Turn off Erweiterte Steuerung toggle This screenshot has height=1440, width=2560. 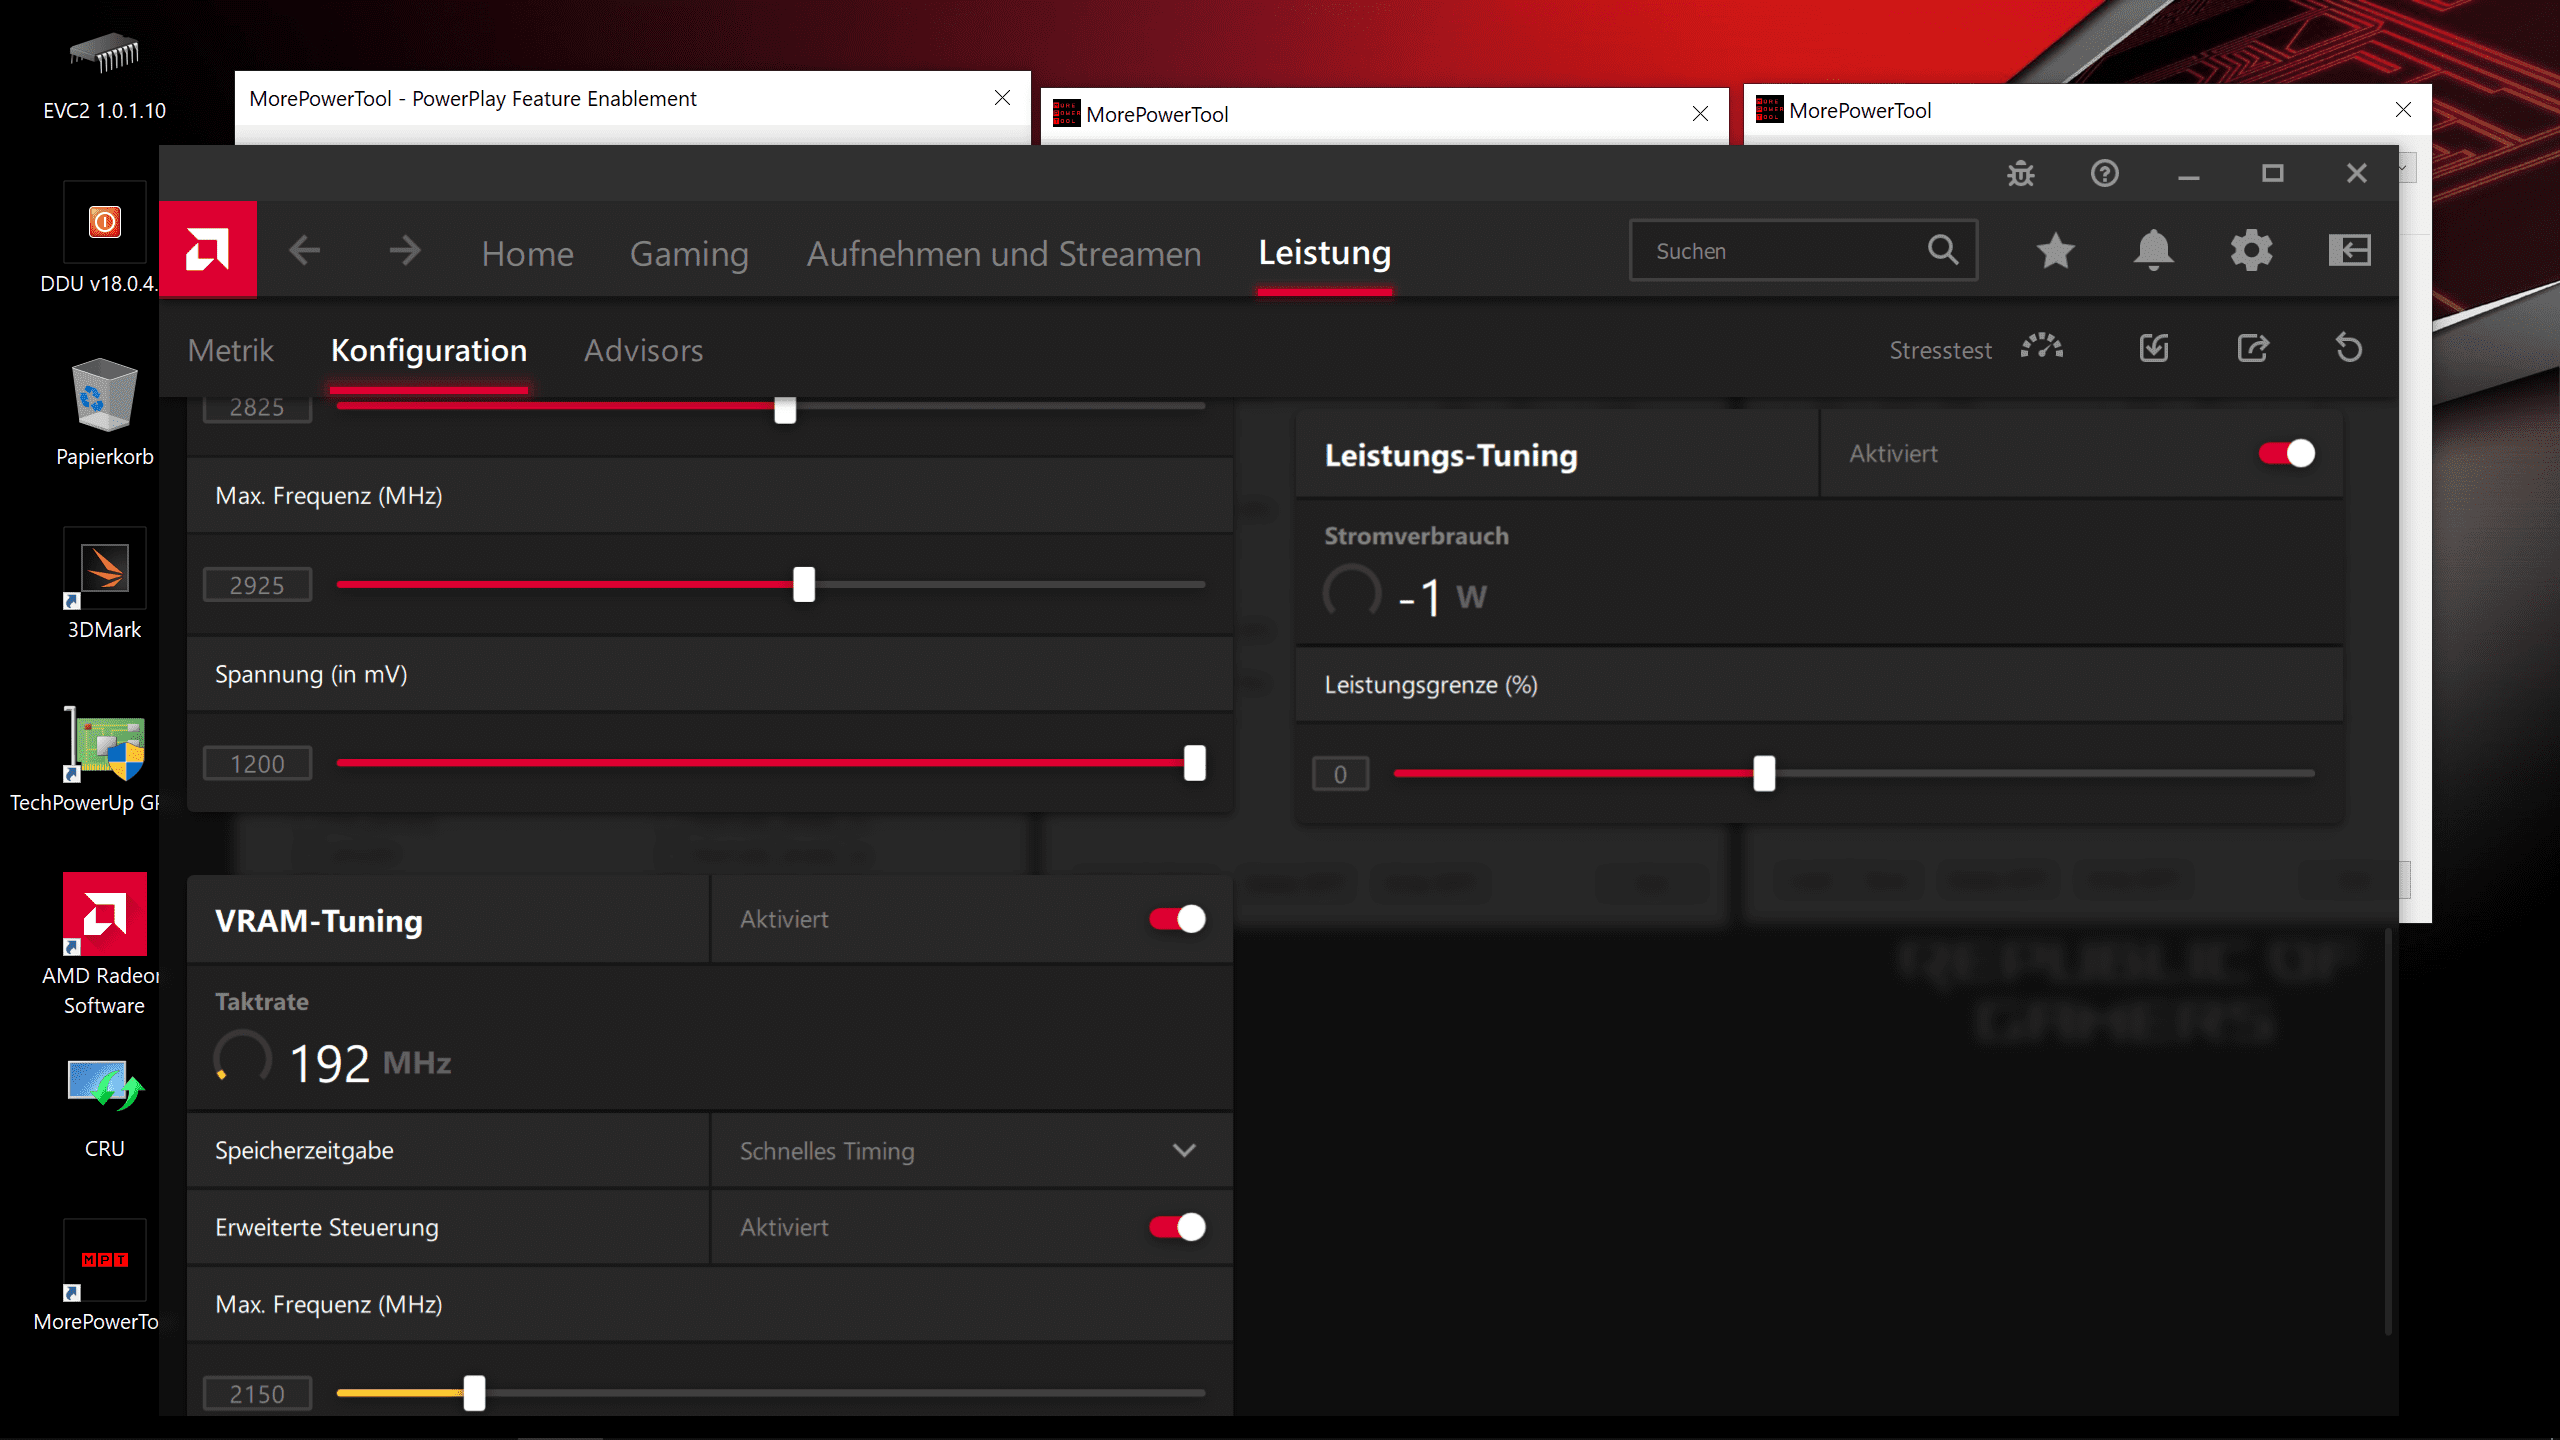[1177, 1227]
